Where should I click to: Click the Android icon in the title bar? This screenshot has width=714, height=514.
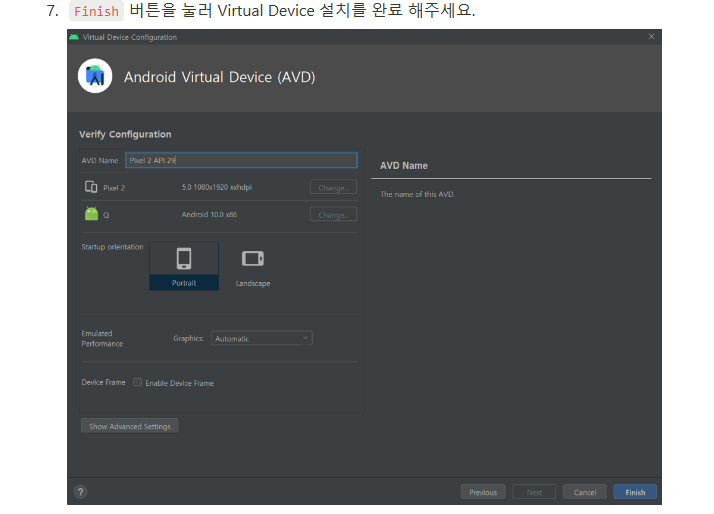pyautogui.click(x=74, y=37)
